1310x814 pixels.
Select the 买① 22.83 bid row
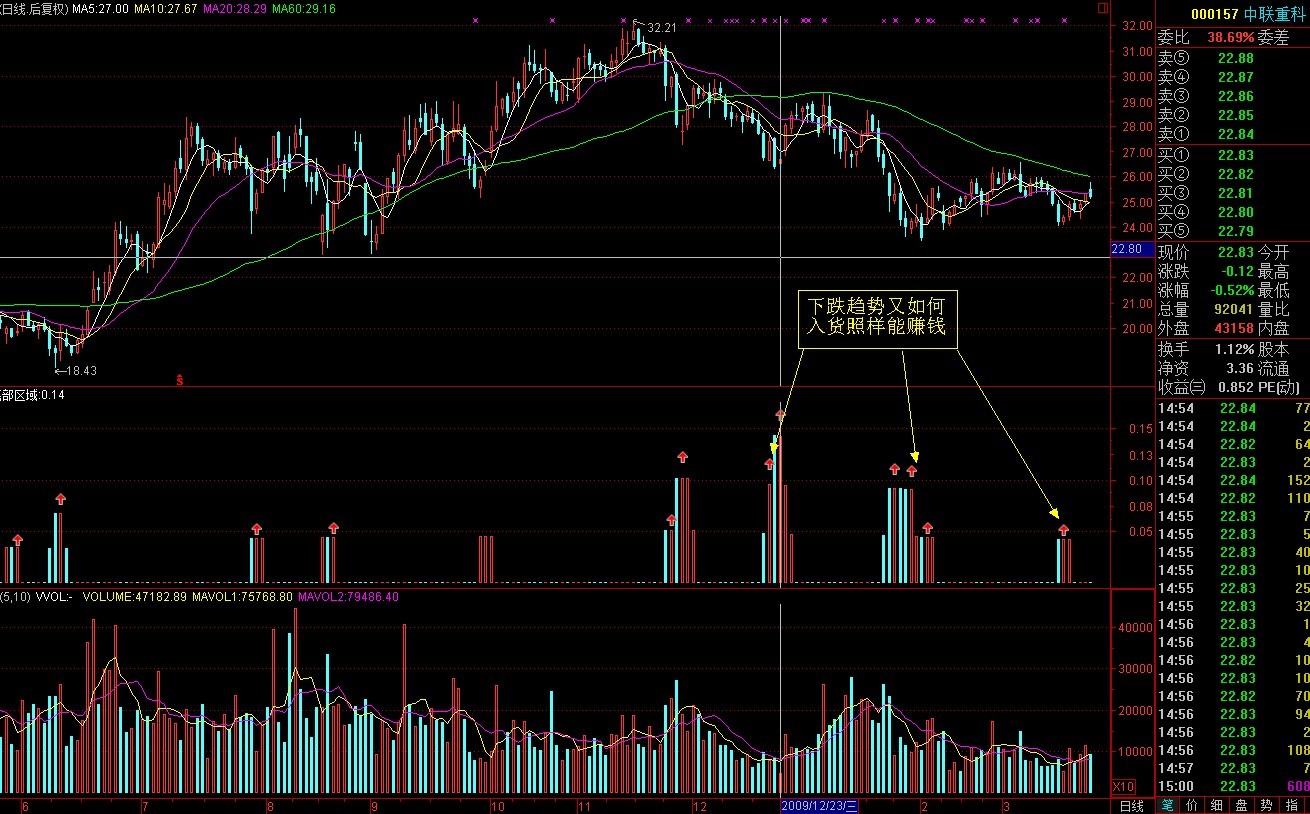[x=1232, y=155]
